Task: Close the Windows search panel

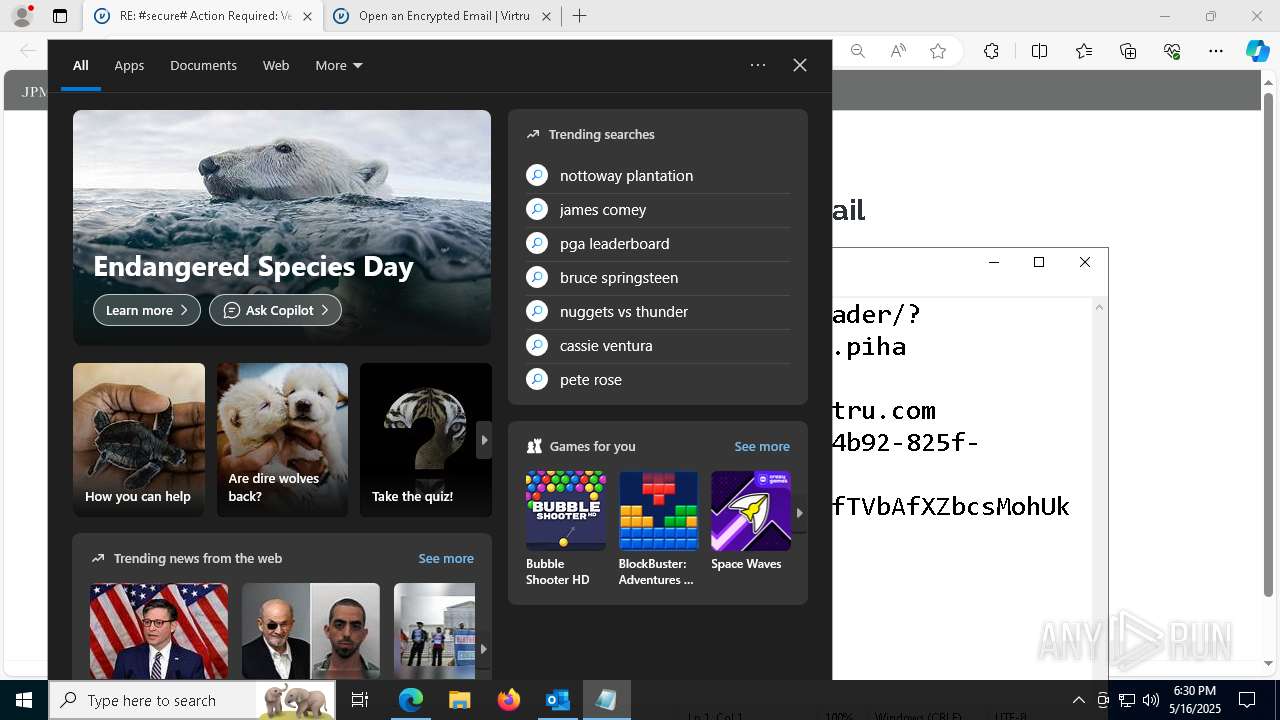Action: [800, 65]
